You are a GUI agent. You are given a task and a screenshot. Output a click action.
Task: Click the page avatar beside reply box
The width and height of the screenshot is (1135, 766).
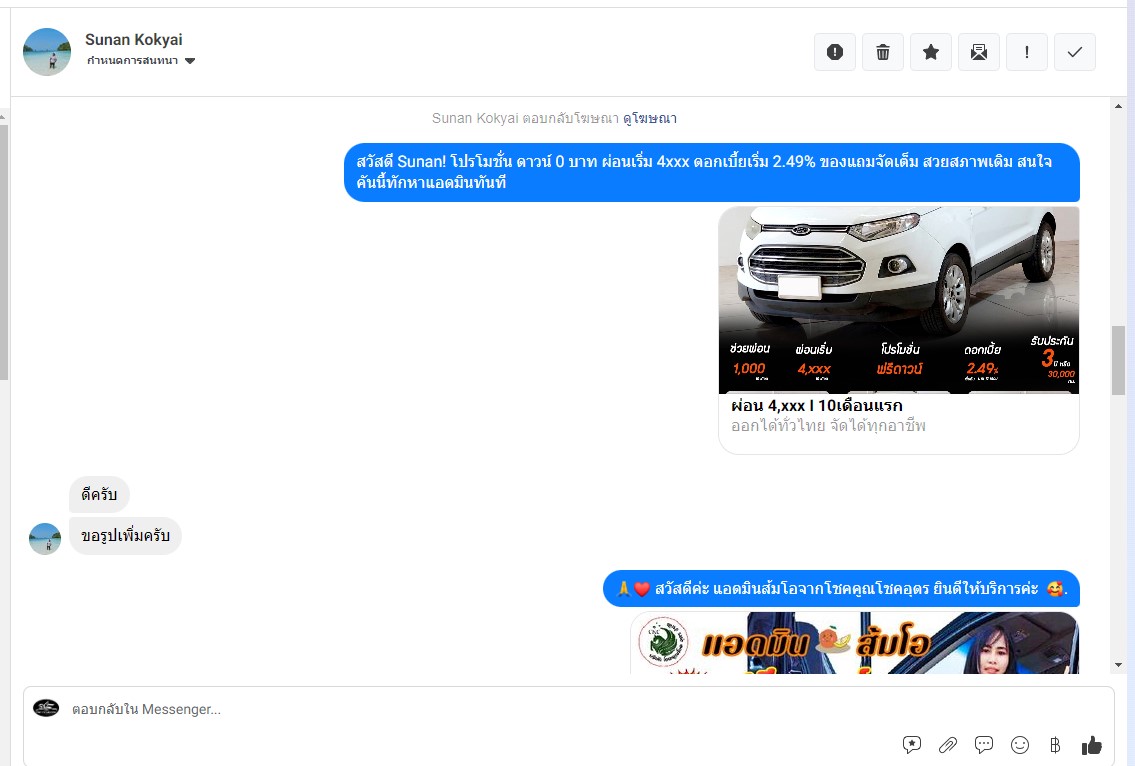(46, 708)
